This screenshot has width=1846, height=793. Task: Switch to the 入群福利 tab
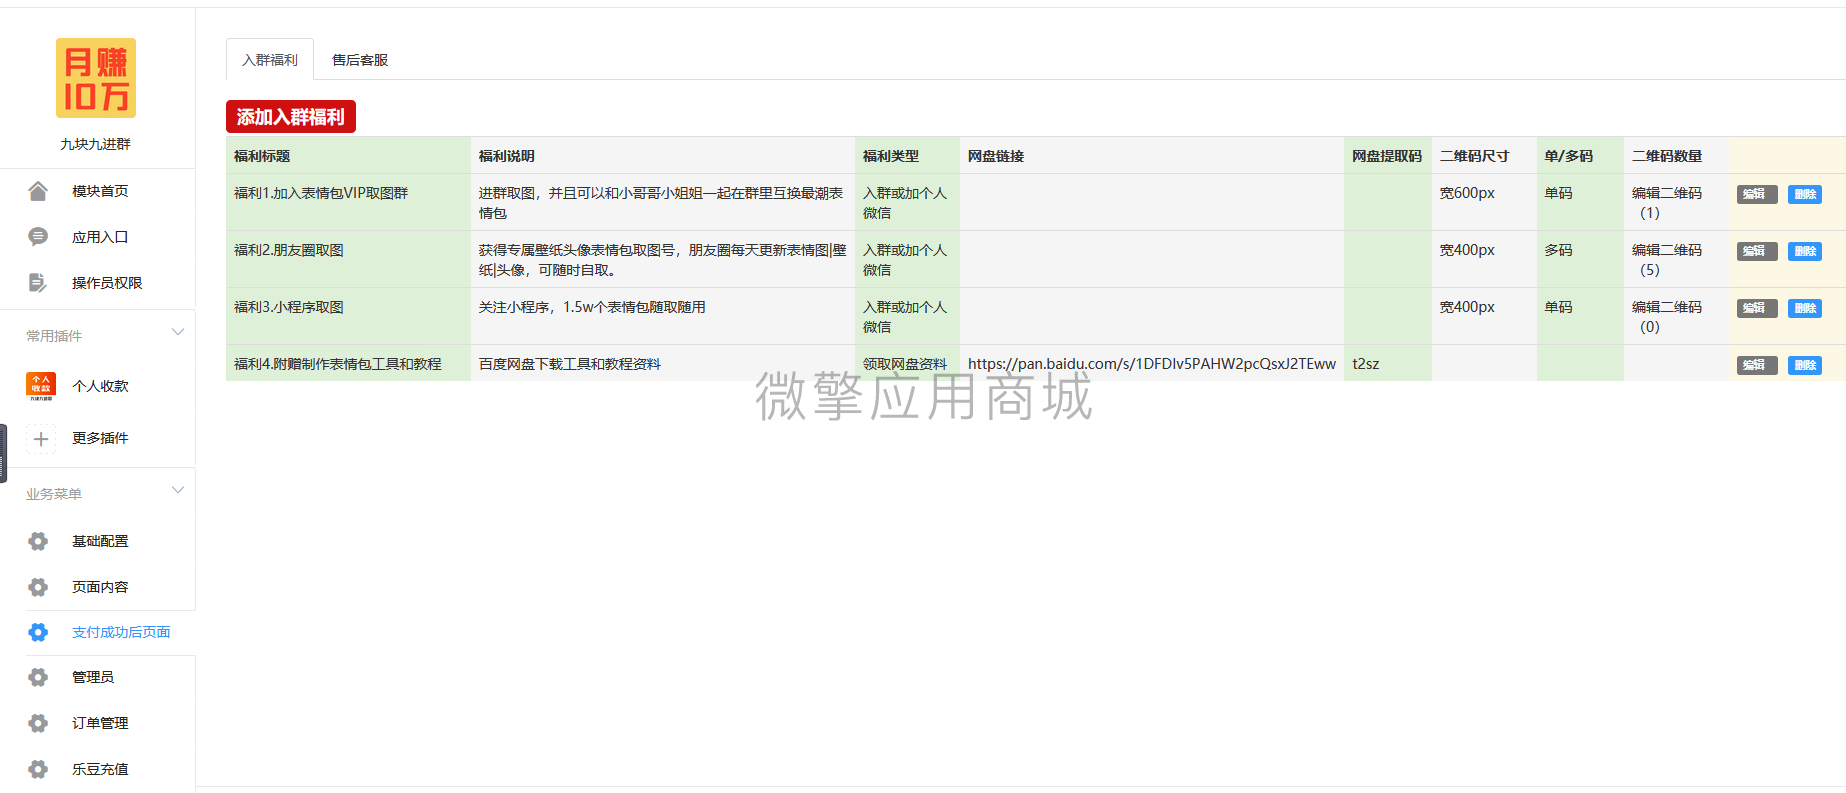coord(270,59)
